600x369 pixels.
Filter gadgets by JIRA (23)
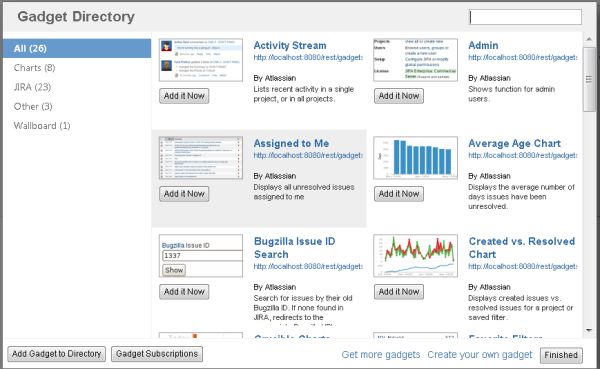pyautogui.click(x=32, y=87)
